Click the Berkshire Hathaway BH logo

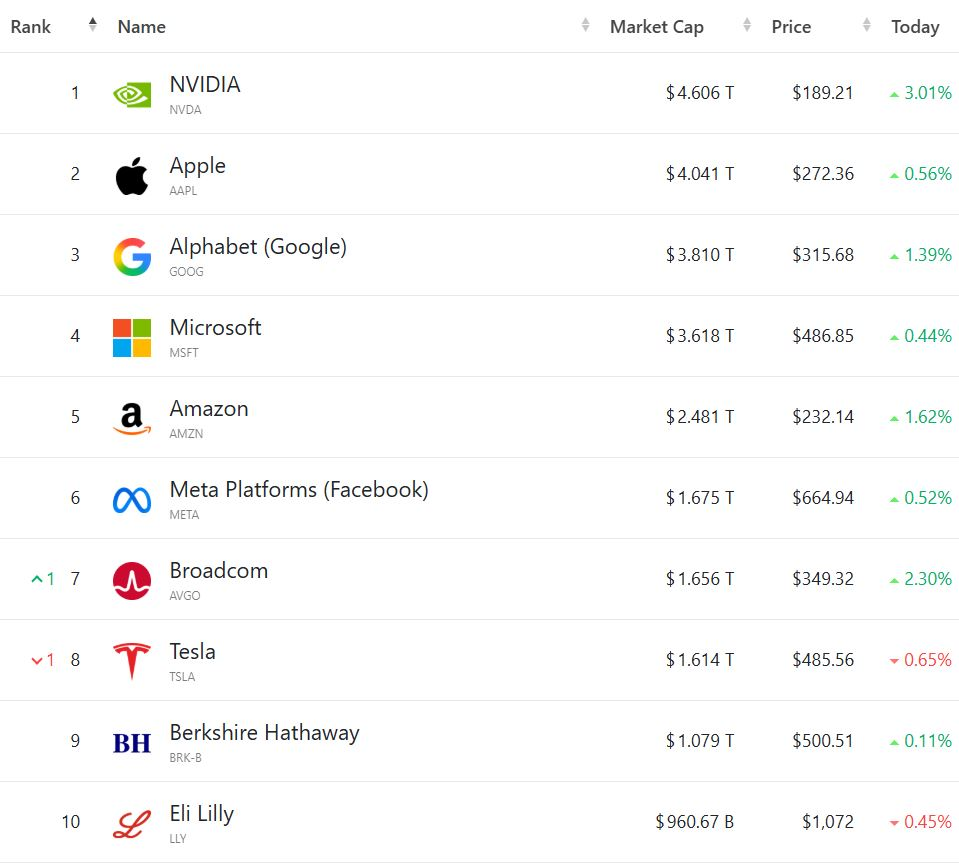(132, 742)
